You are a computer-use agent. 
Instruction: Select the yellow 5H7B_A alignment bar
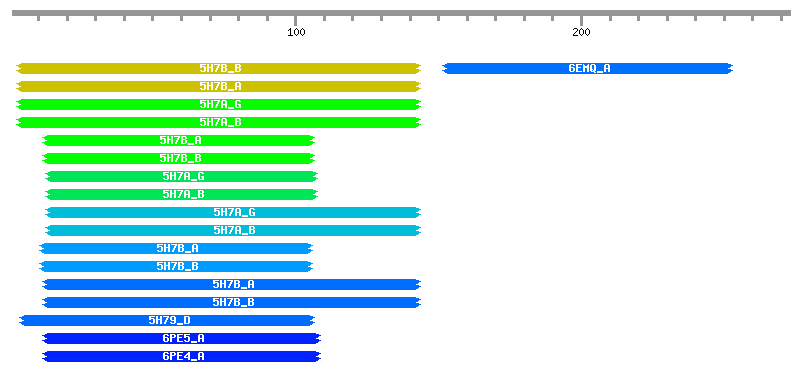pyautogui.click(x=218, y=86)
